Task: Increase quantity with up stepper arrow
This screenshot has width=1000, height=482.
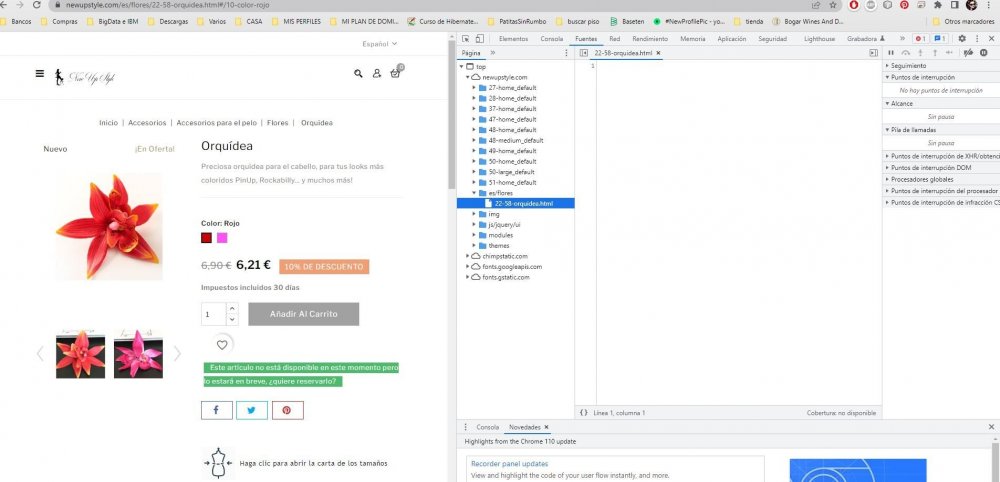Action: pyautogui.click(x=232, y=309)
